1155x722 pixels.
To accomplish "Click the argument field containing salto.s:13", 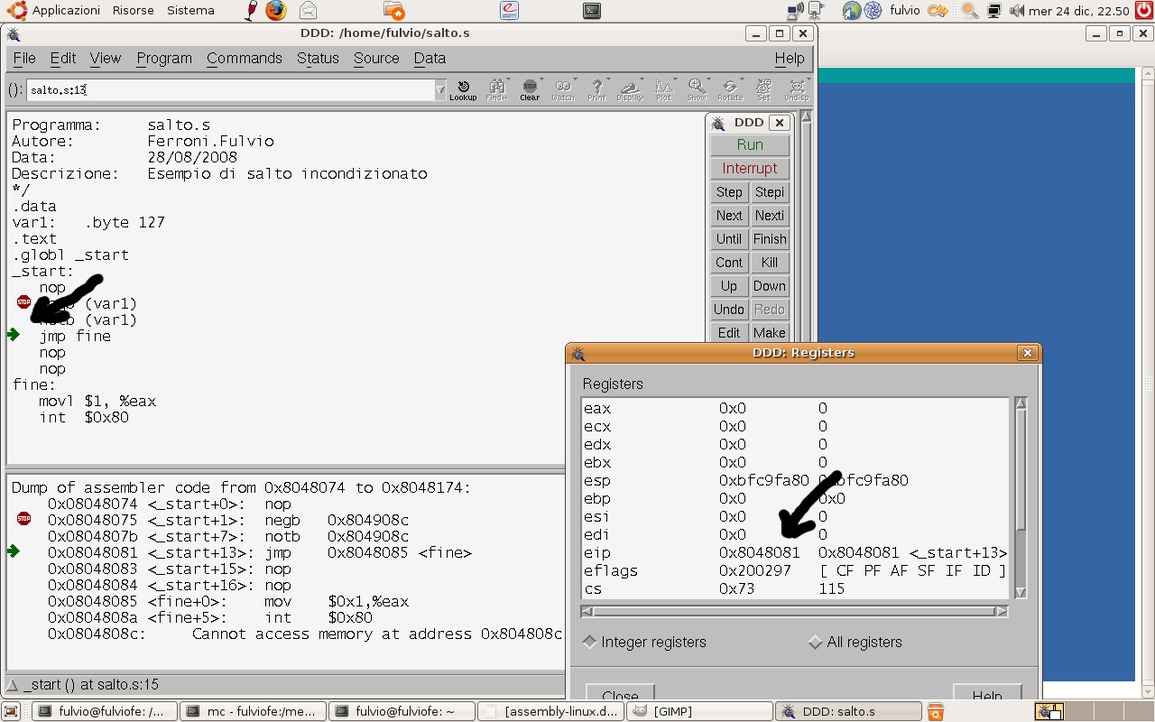I will (x=231, y=90).
